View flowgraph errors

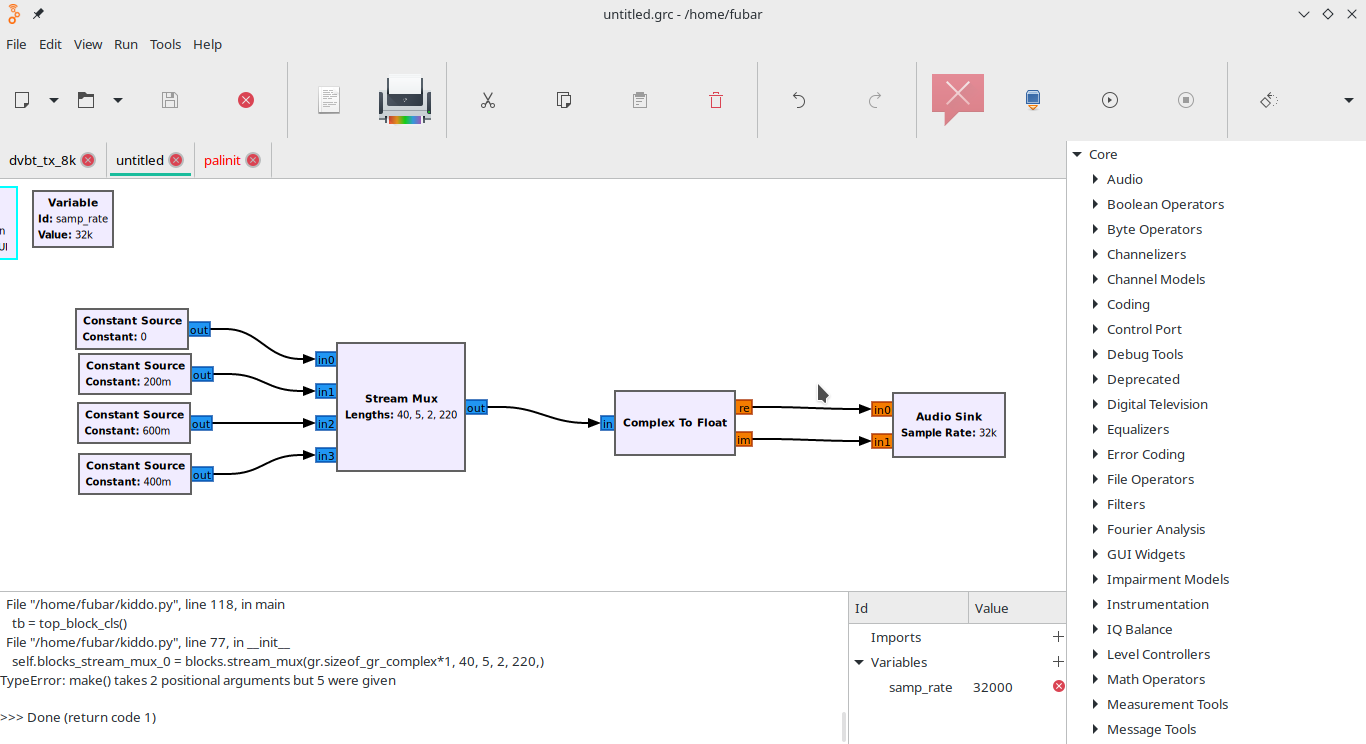click(957, 97)
